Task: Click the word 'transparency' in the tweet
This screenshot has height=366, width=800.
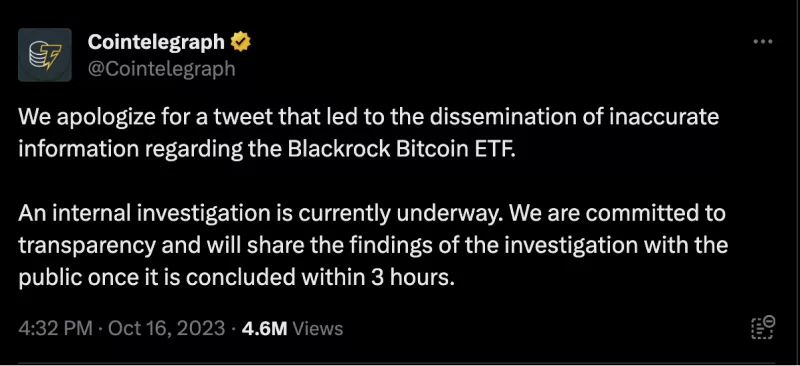Action: pyautogui.click(x=87, y=246)
